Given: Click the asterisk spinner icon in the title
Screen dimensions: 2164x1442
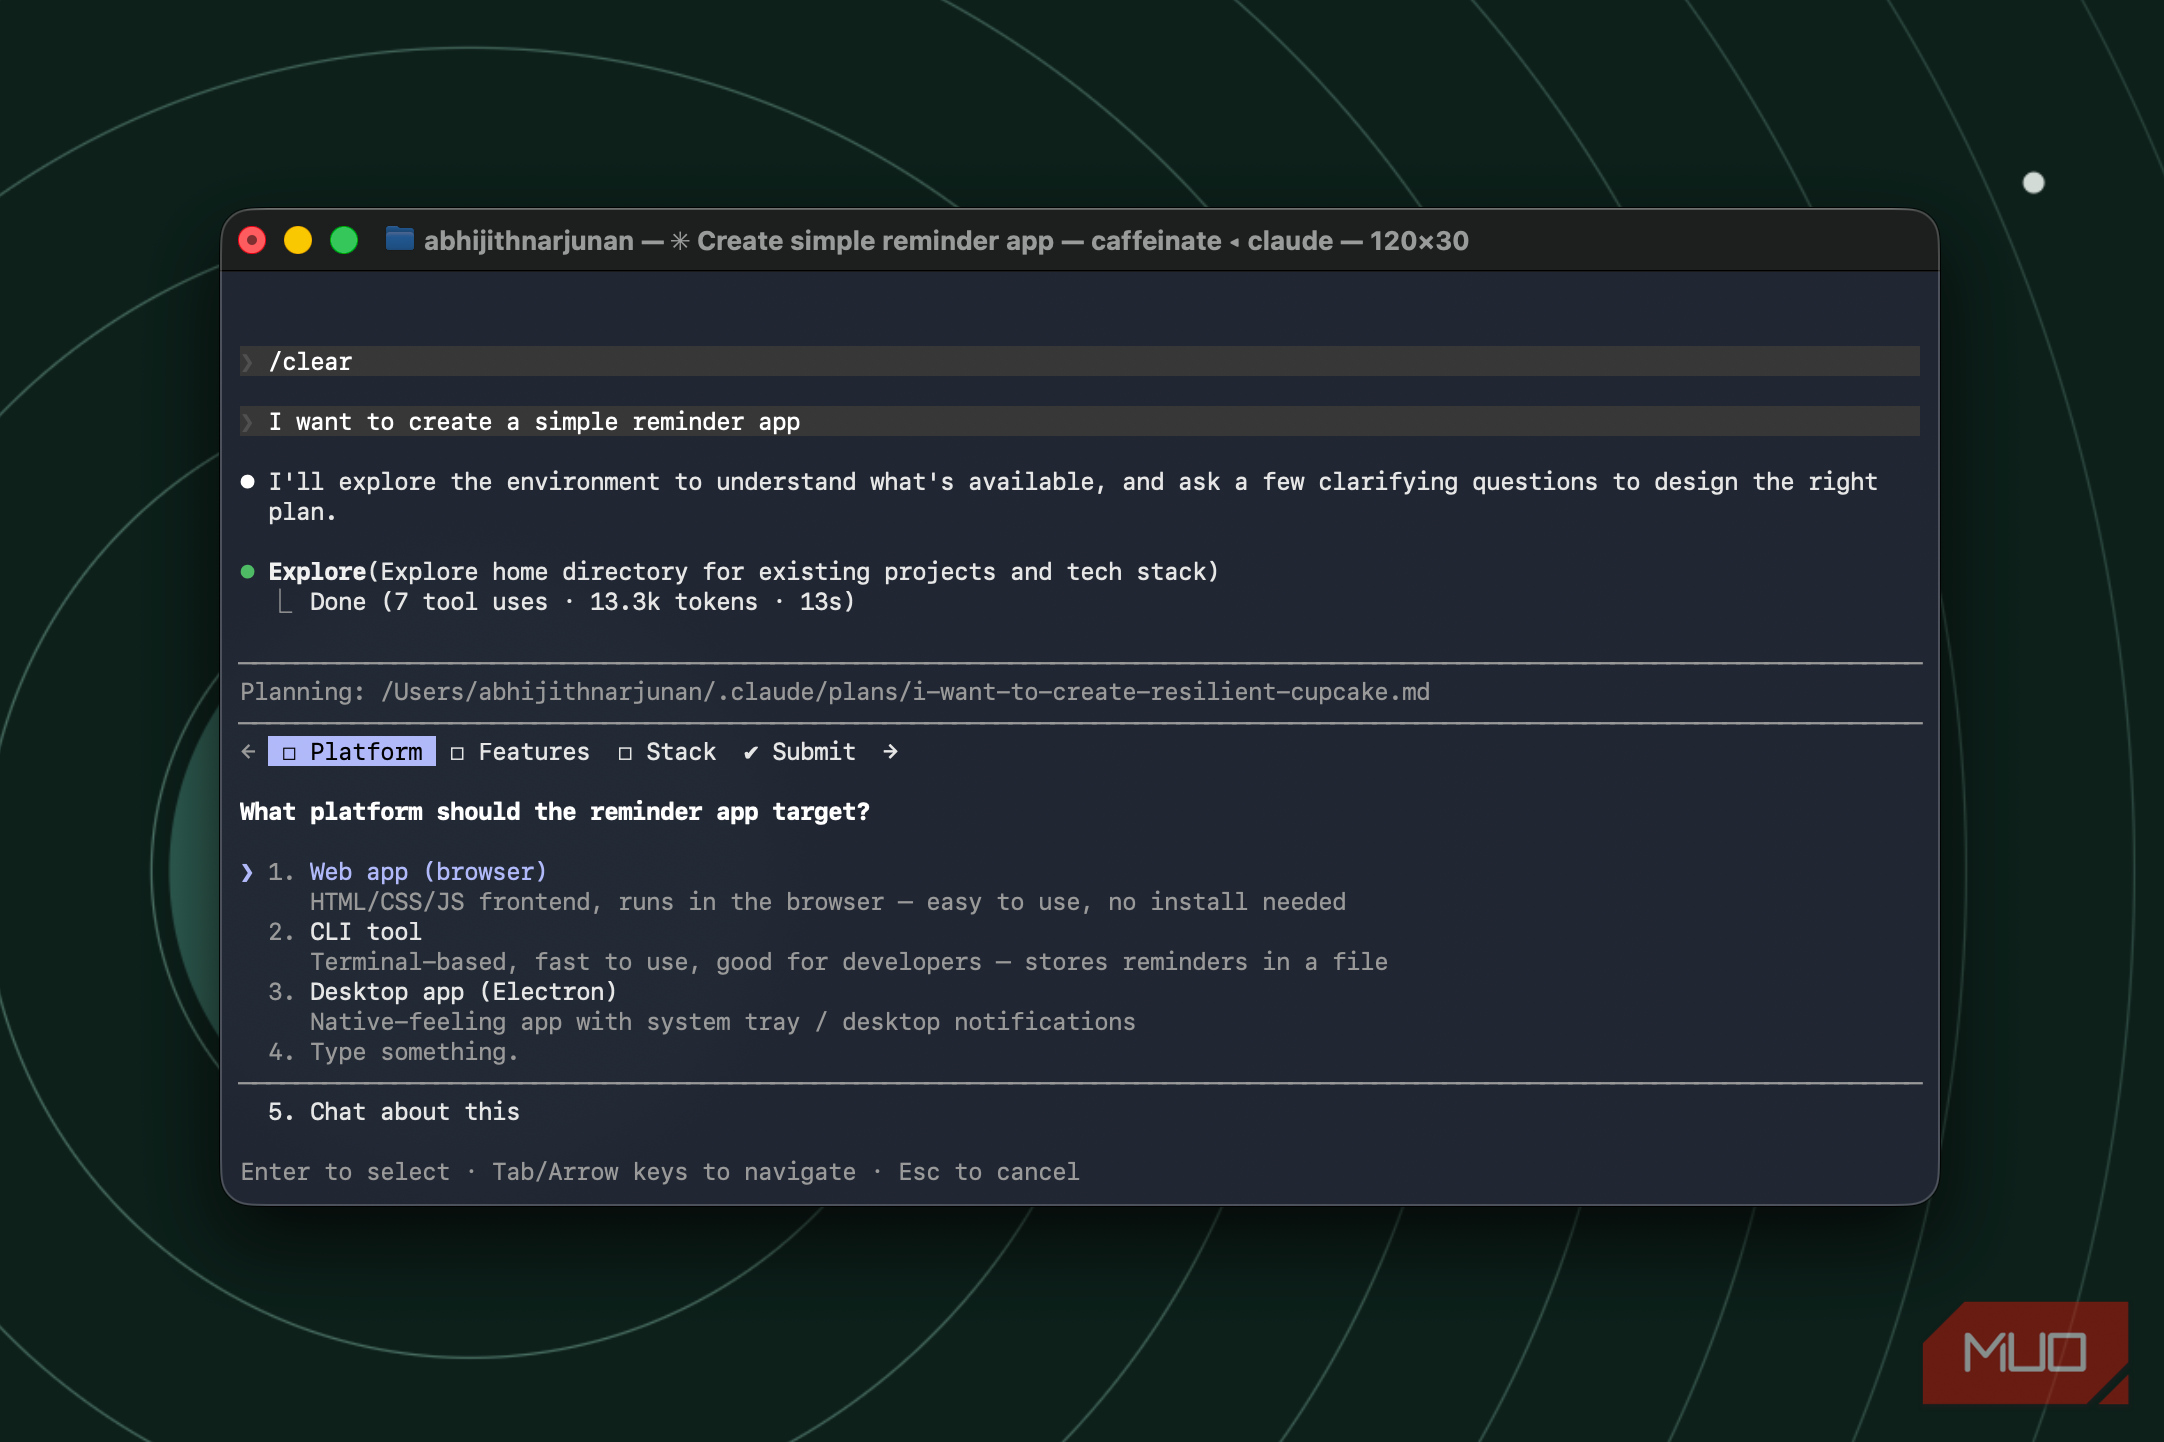Looking at the screenshot, I should [680, 241].
